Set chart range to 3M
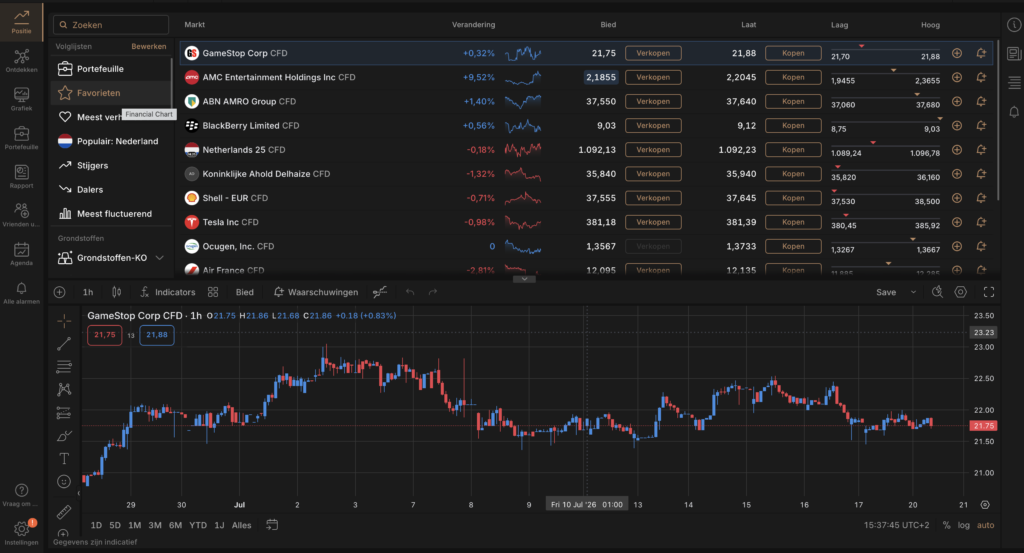This screenshot has height=553, width=1024. tap(155, 525)
